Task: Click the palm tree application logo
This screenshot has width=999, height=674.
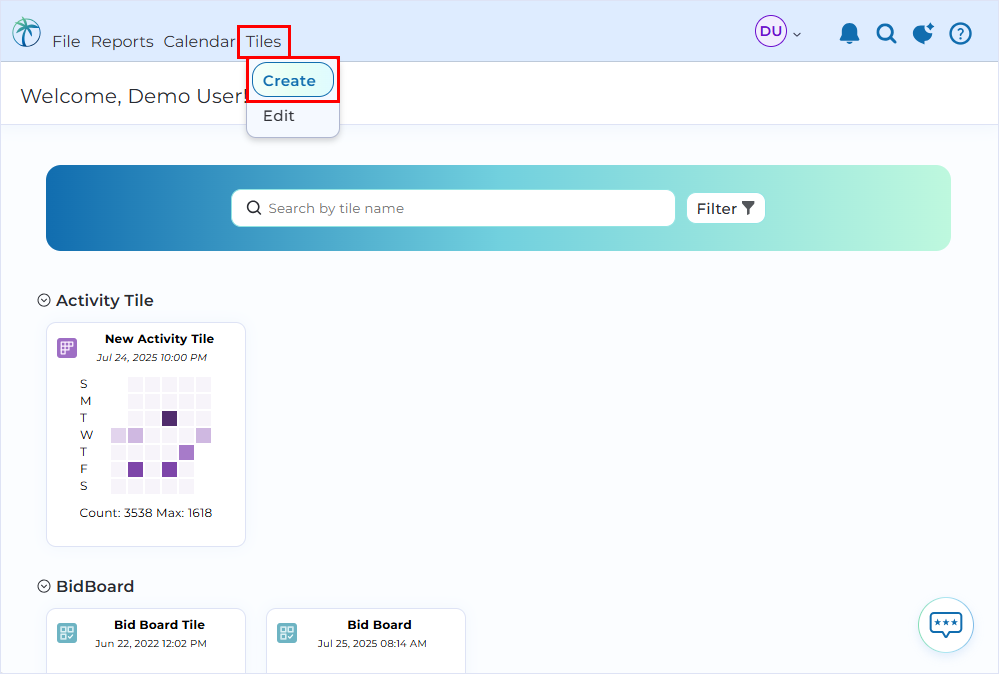Action: [25, 31]
